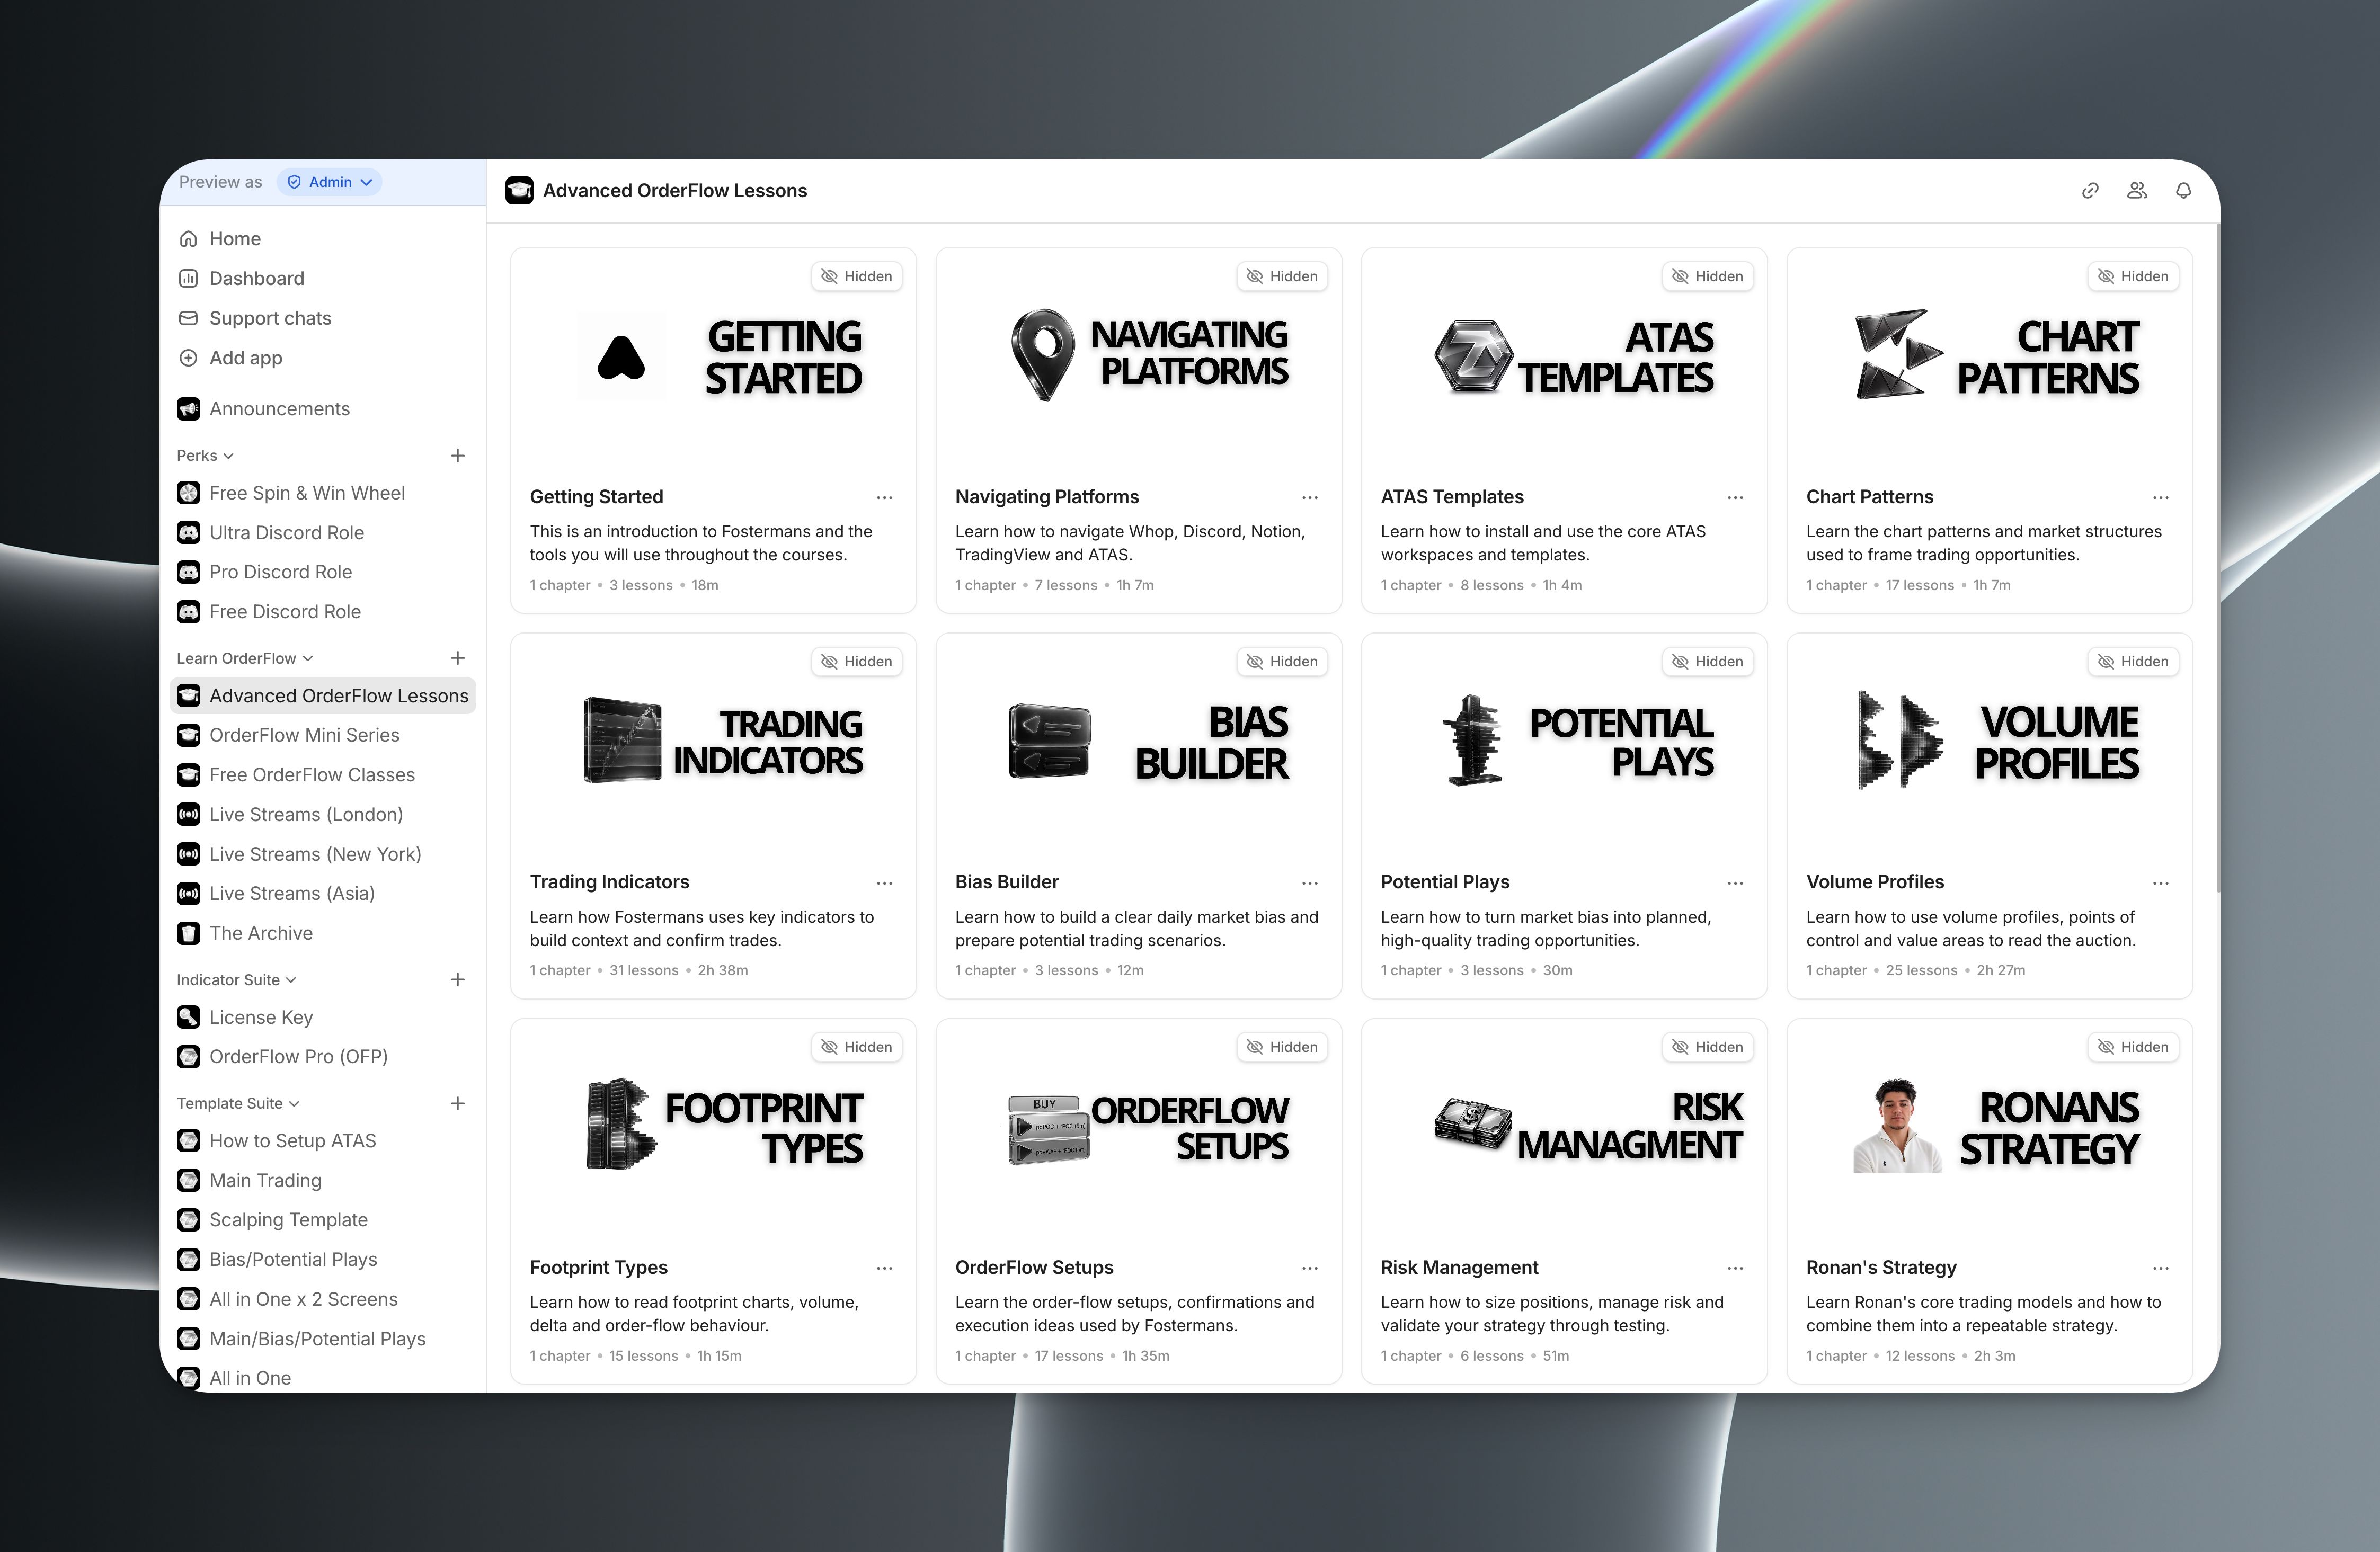Collapse the Learn OrderFlow section
The width and height of the screenshot is (2380, 1552).
245,658
